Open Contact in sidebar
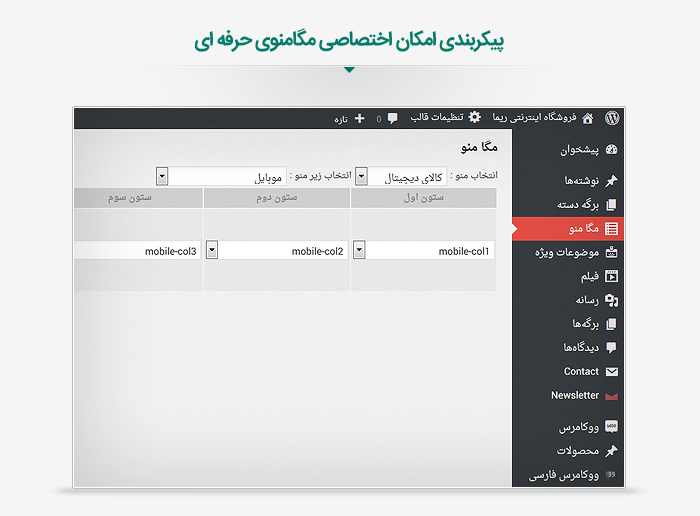Image resolution: width=700 pixels, height=516 pixels. [x=581, y=371]
